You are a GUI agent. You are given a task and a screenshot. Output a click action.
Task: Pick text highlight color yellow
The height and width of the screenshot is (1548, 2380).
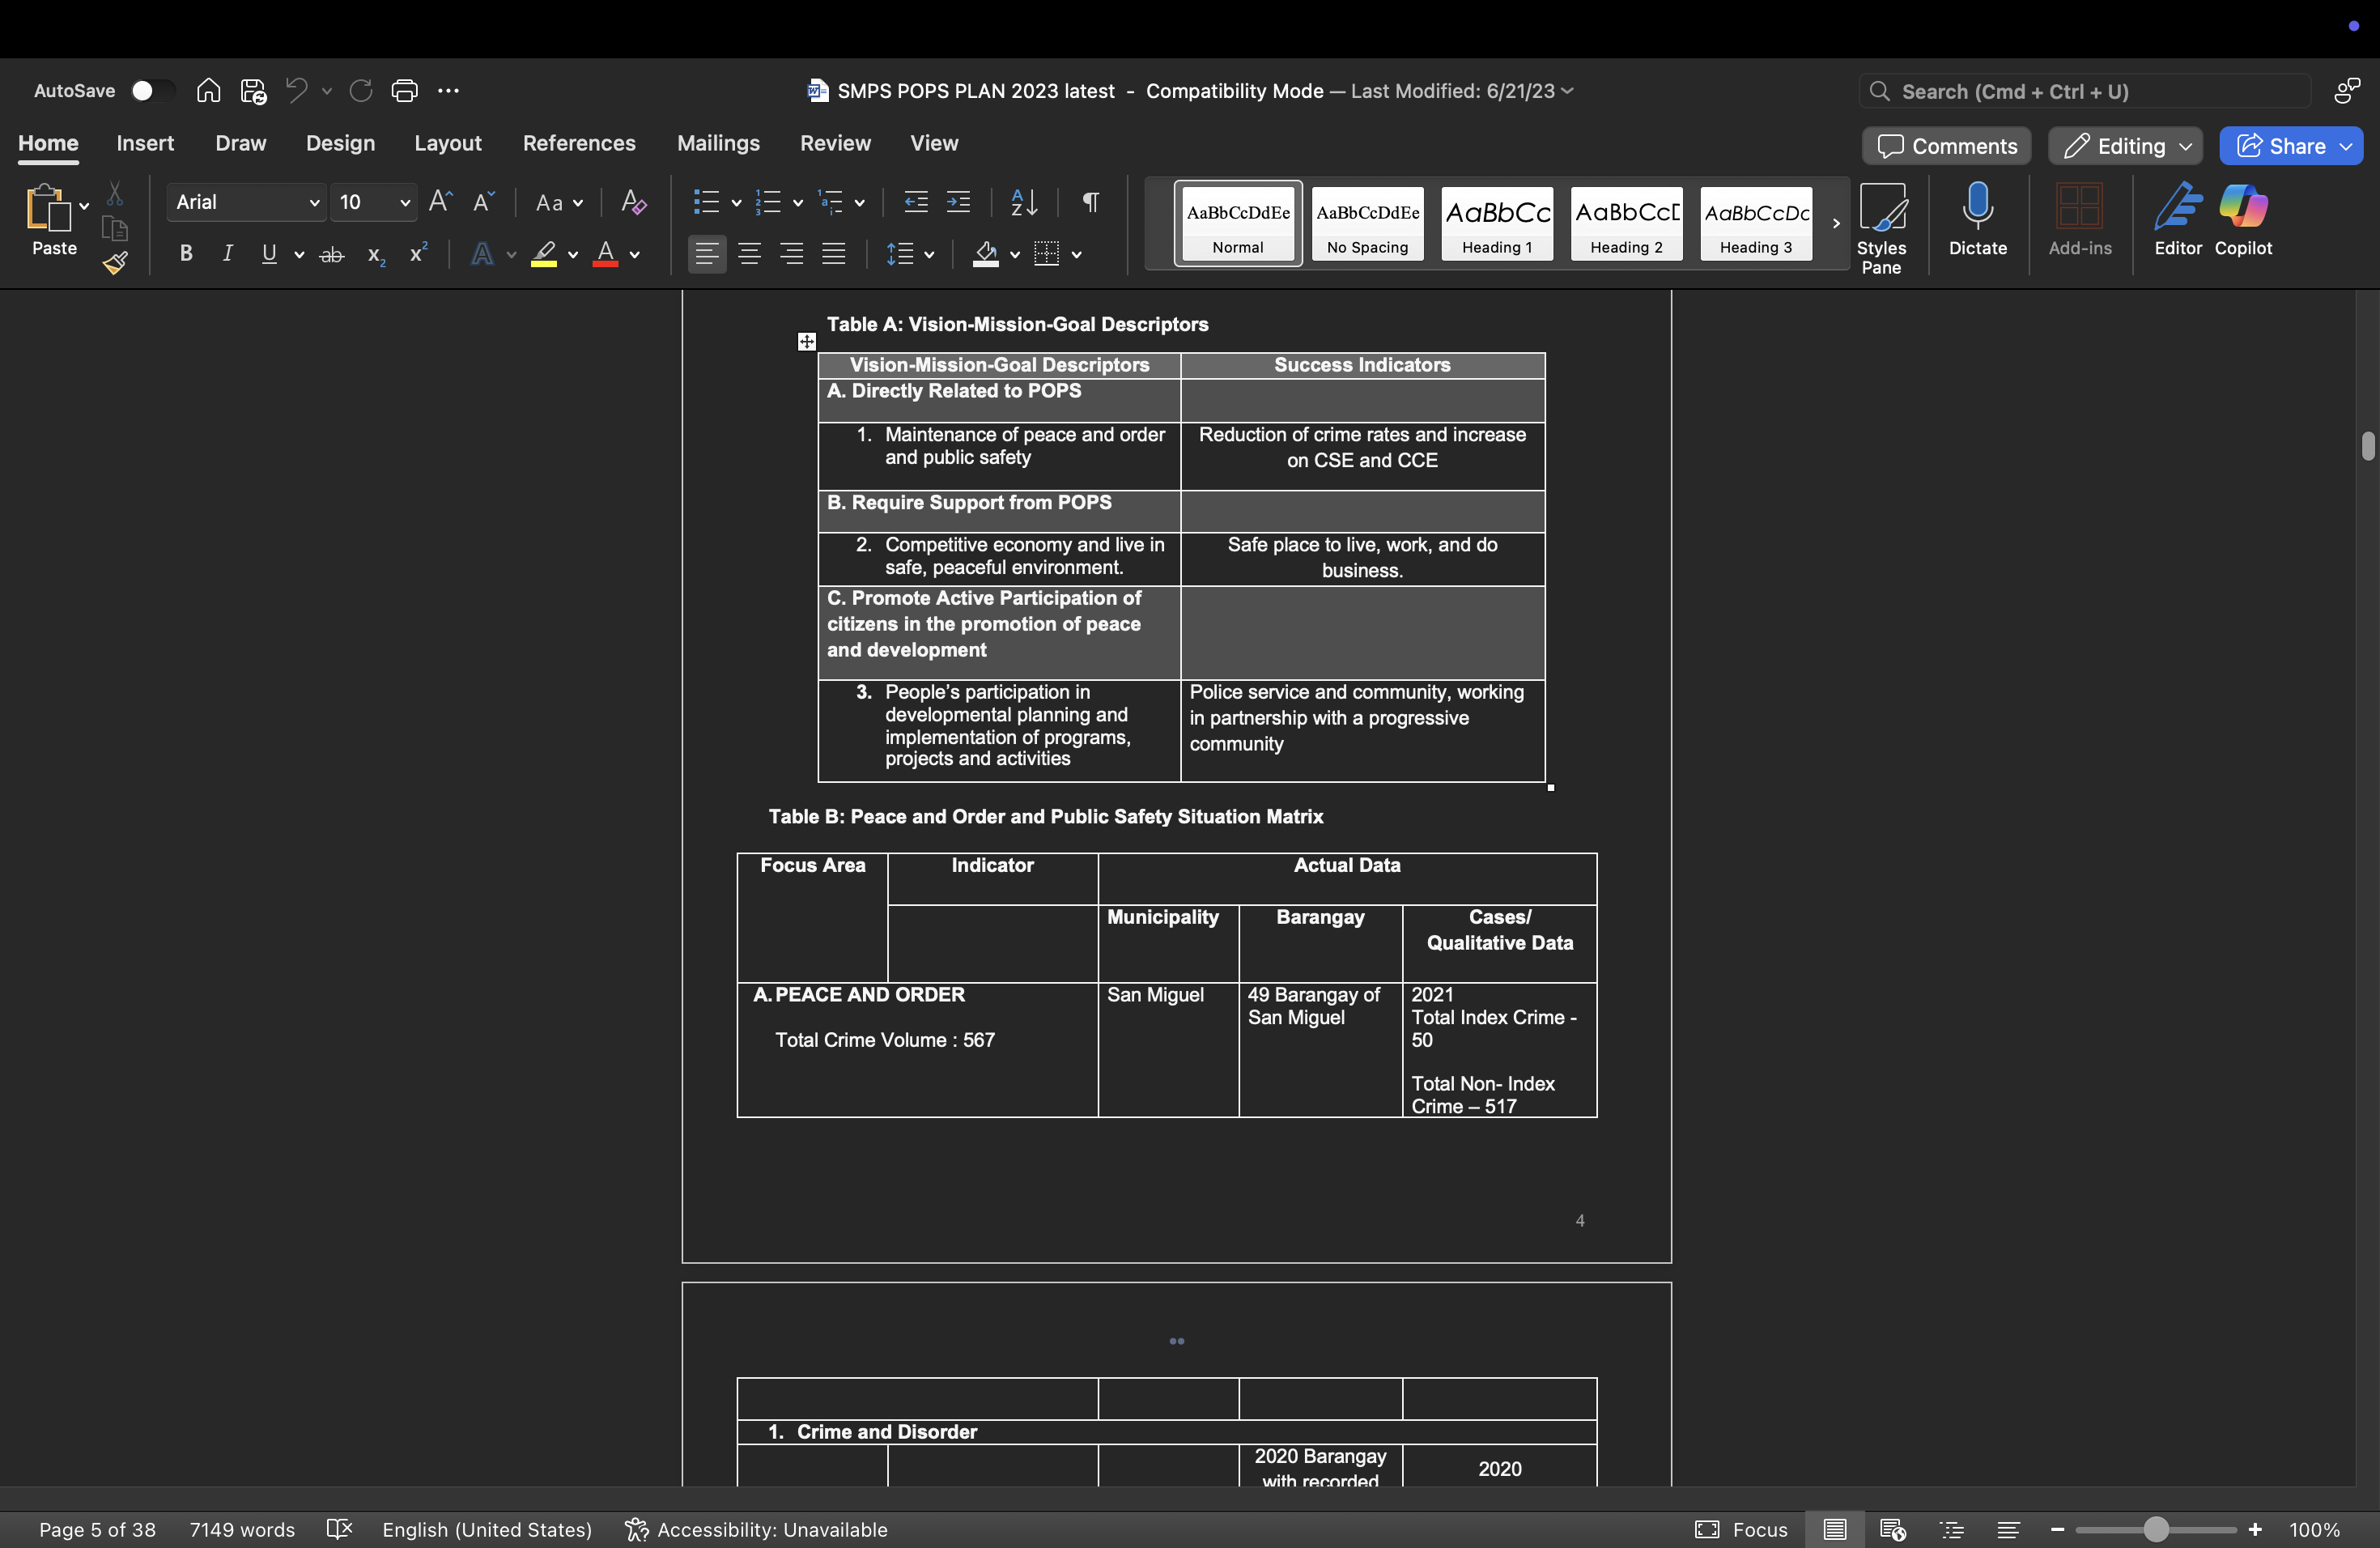(543, 255)
